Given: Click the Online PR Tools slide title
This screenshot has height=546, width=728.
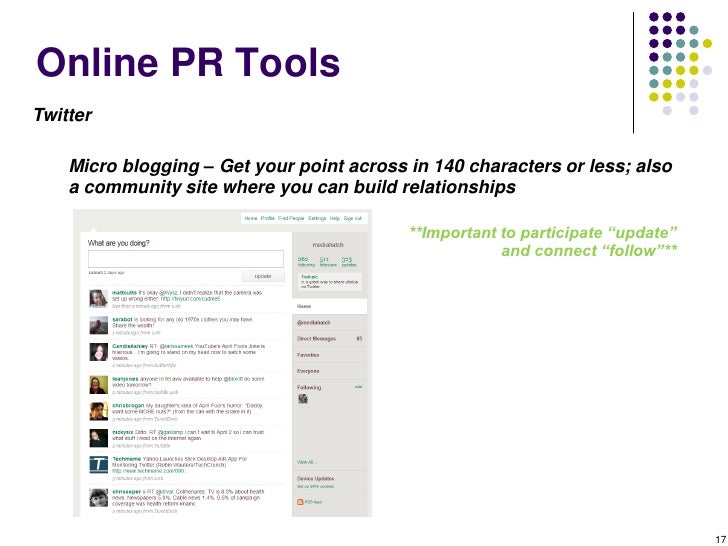Looking at the screenshot, I should pyautogui.click(x=188, y=62).
